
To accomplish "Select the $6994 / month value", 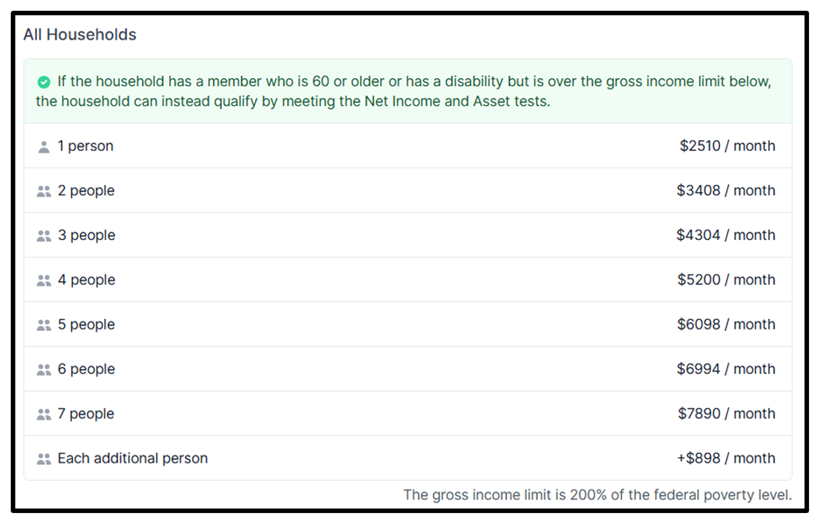I will (726, 369).
